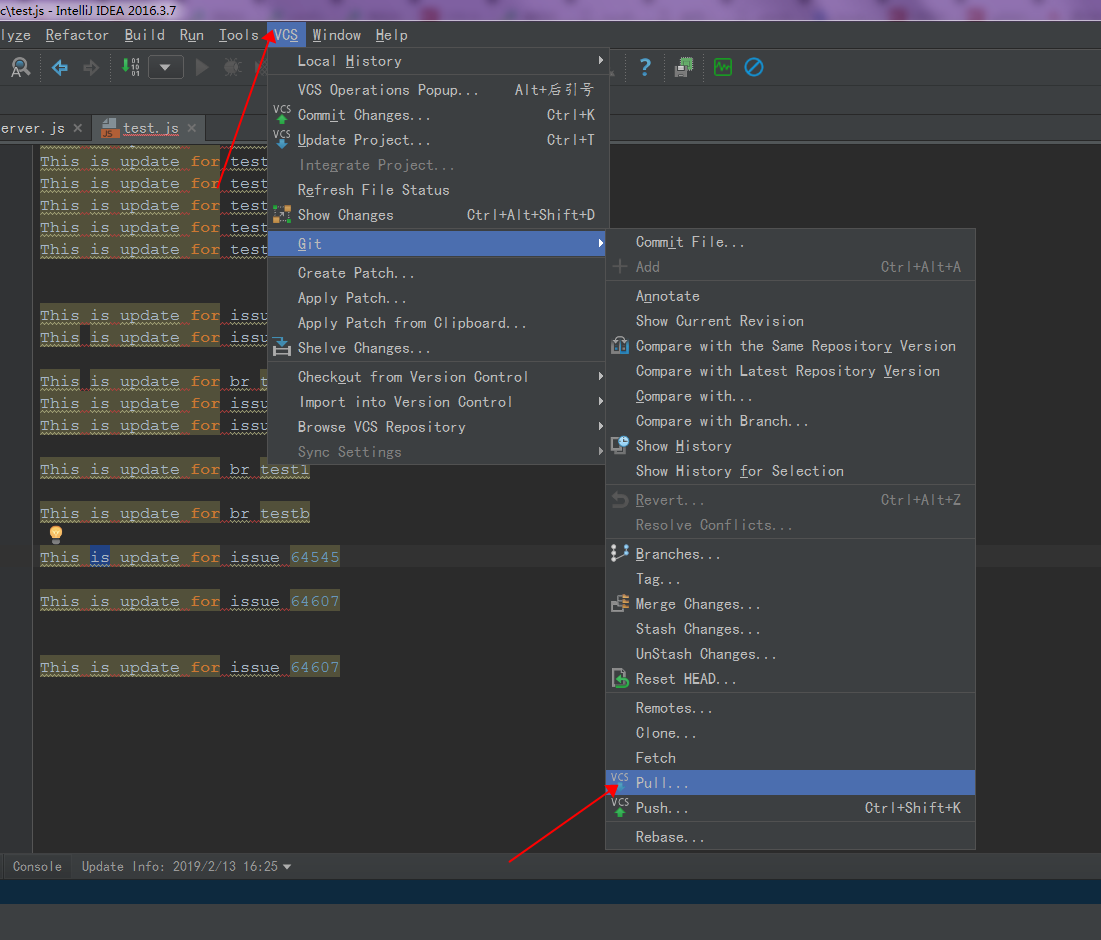Switch to the Console tab
1101x940 pixels.
pos(37,866)
